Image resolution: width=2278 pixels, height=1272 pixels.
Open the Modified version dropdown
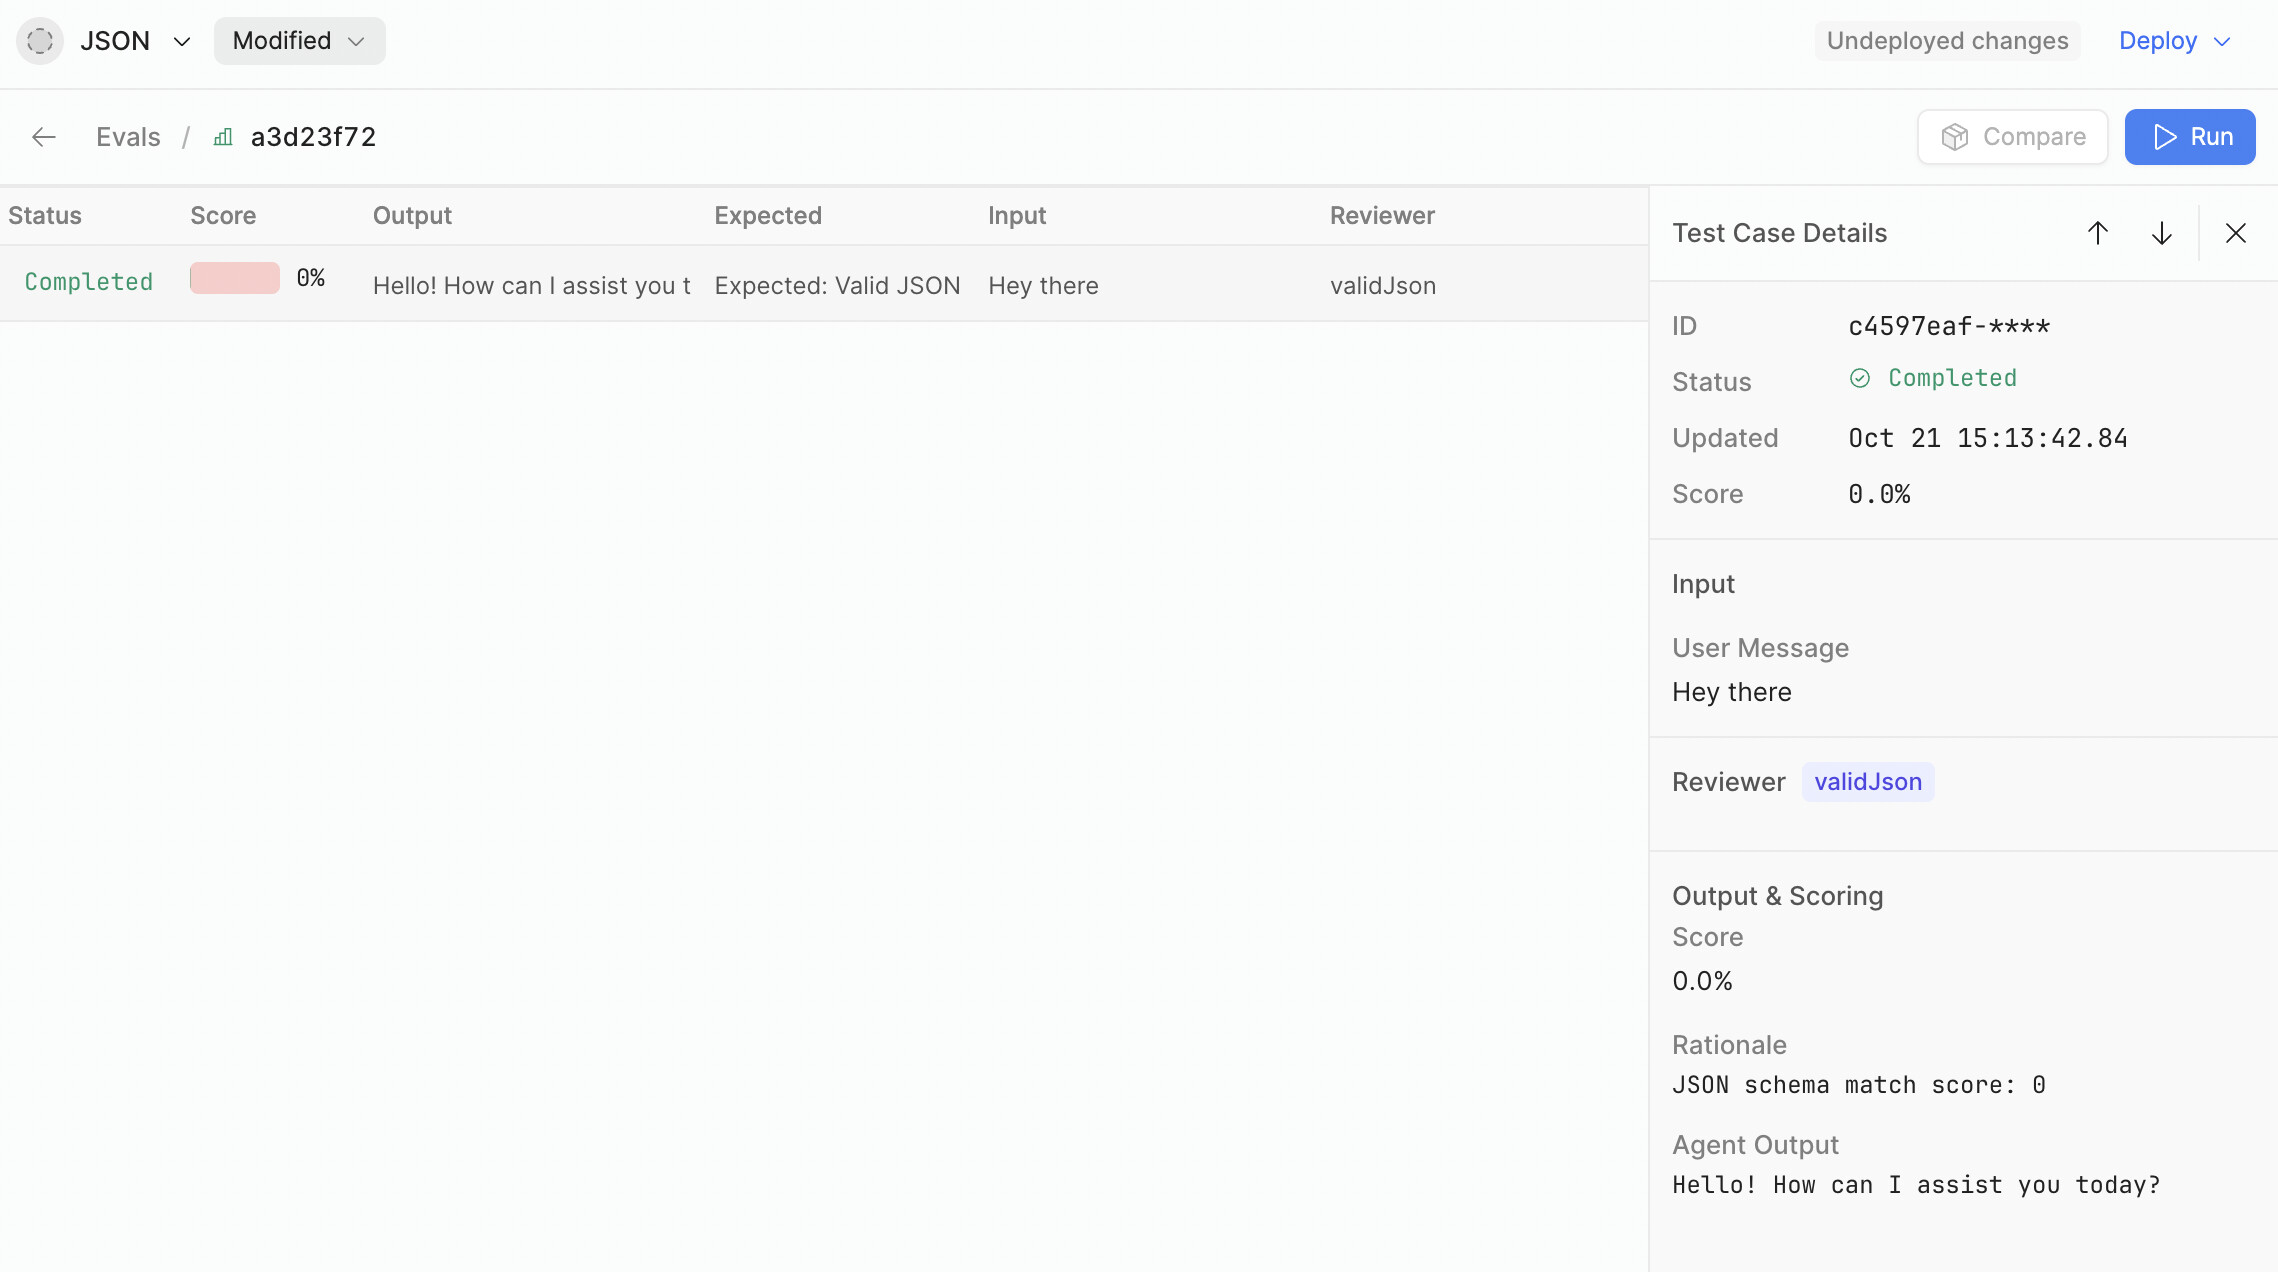coord(299,41)
